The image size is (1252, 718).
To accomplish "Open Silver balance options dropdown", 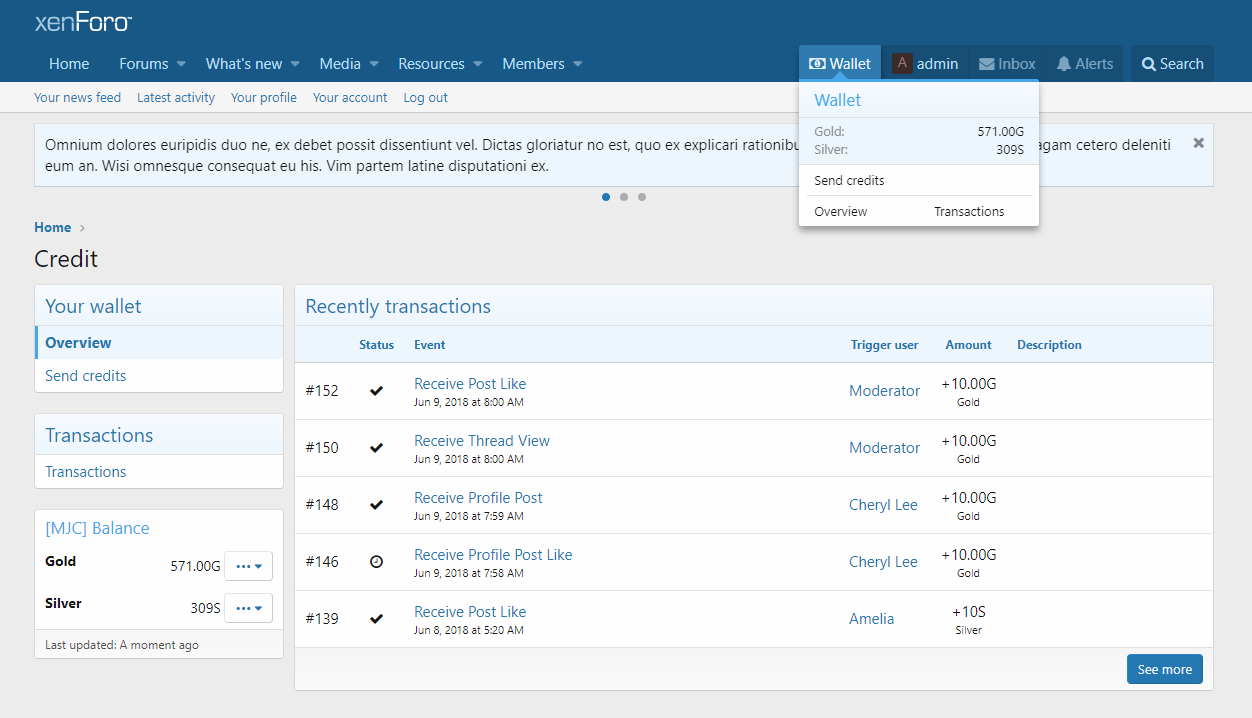I will pyautogui.click(x=248, y=608).
